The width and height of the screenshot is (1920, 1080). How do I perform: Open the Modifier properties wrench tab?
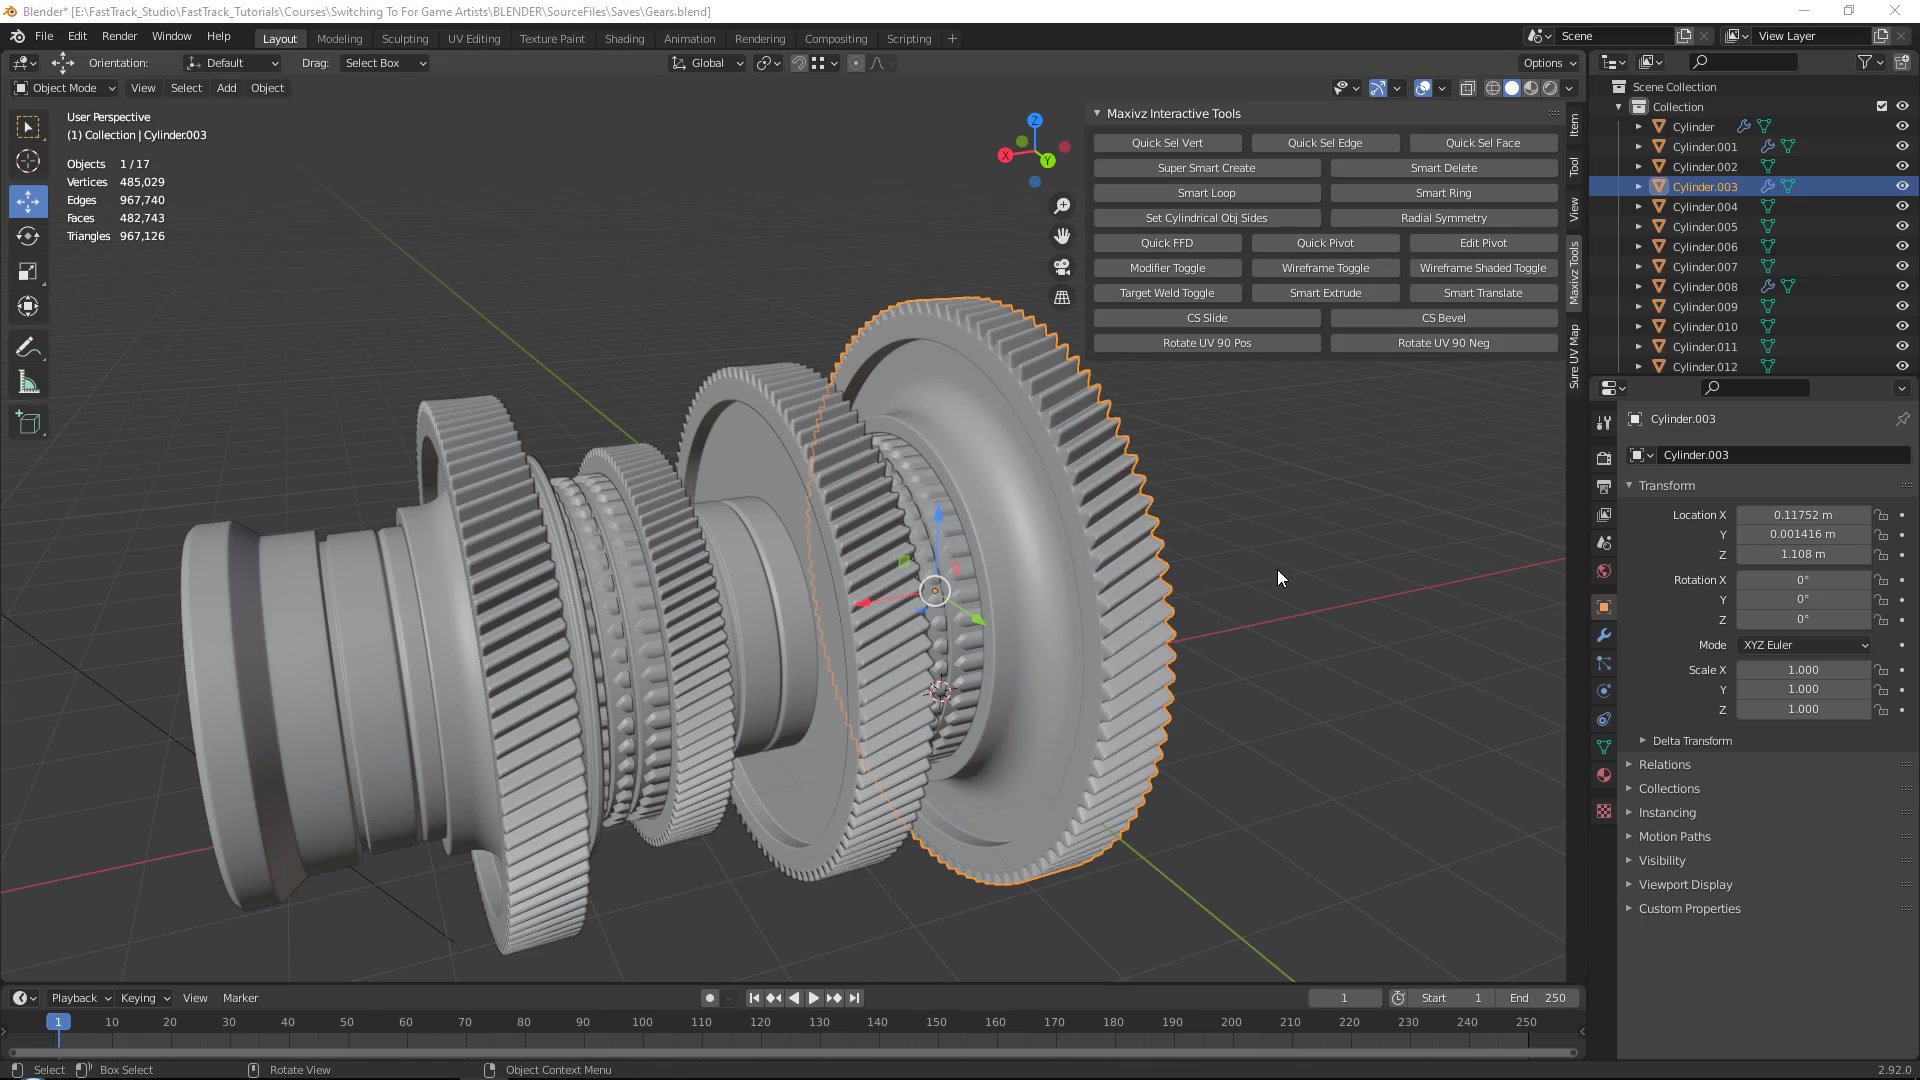tap(1604, 635)
